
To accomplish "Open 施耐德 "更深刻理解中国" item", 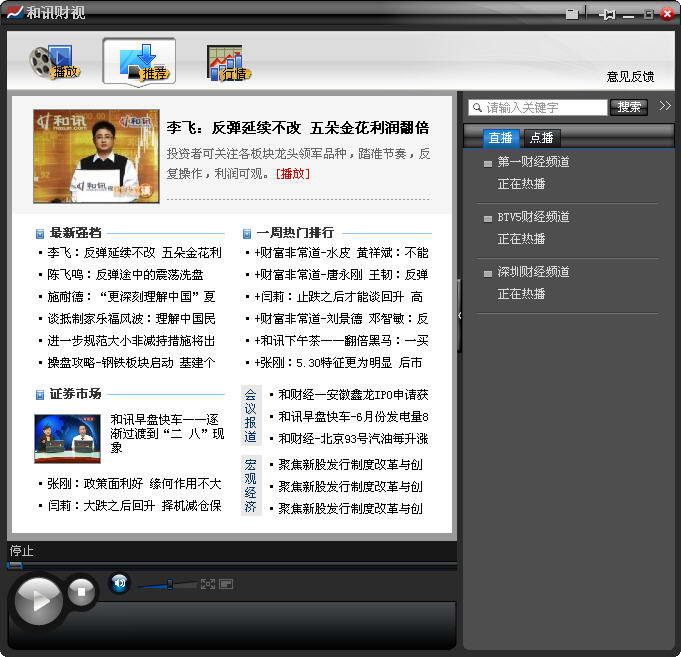I will 131,297.
